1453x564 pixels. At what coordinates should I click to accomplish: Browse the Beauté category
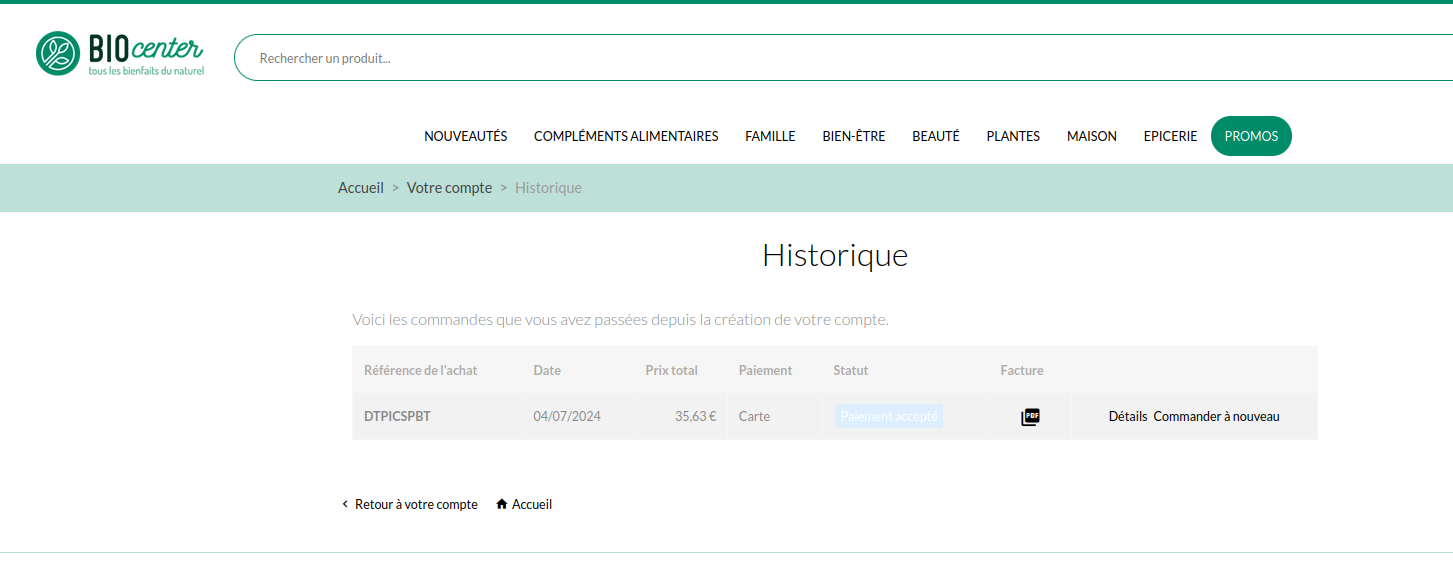pyautogui.click(x=935, y=136)
